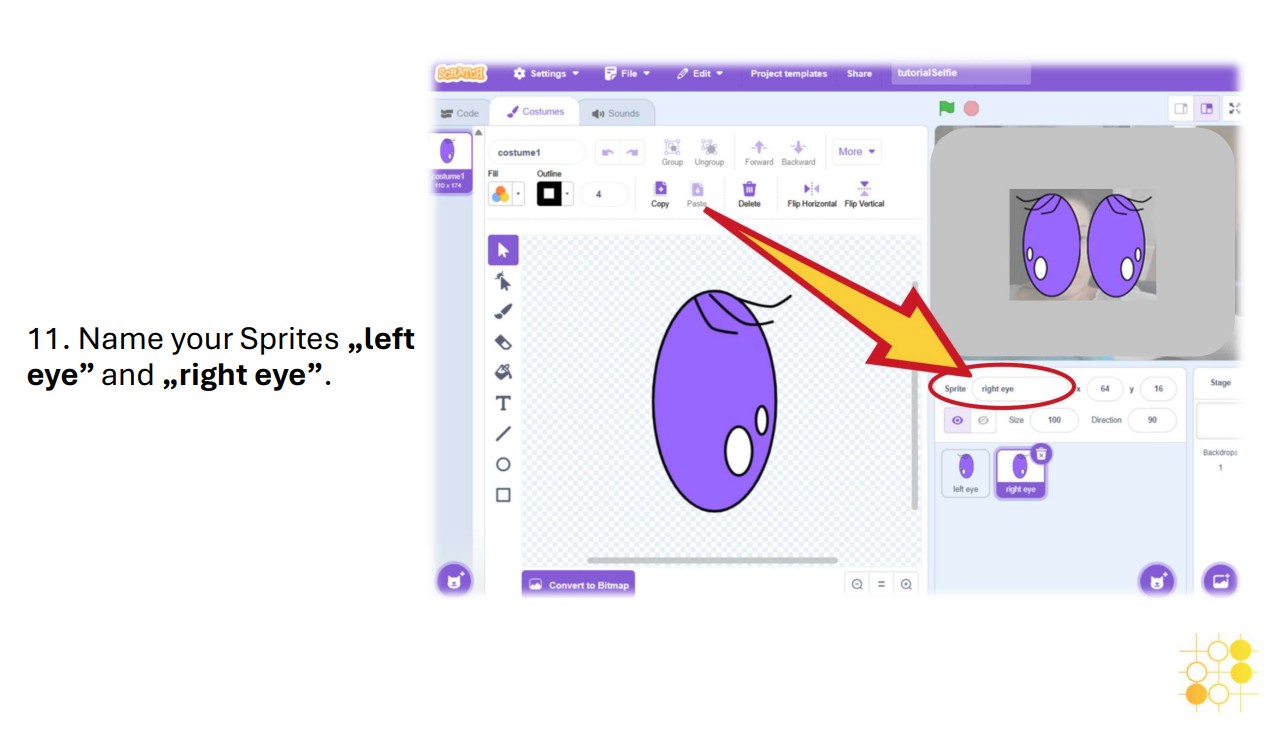This screenshot has height=753, width=1282.
Task: Click the Delete icon in costume toolbar
Action: [748, 190]
